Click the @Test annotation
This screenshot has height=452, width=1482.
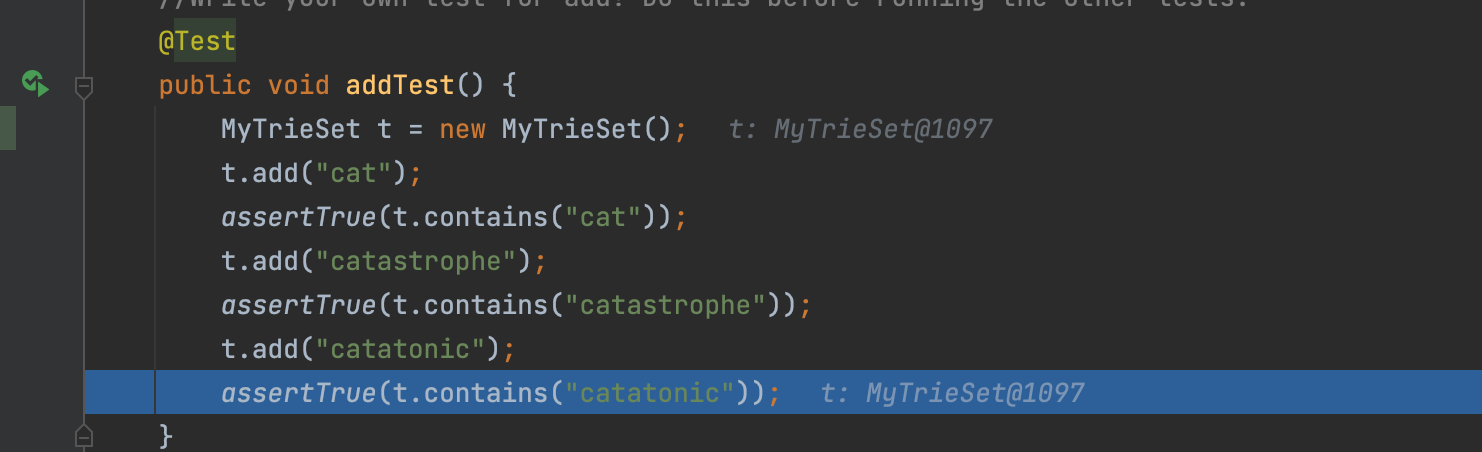(197, 42)
